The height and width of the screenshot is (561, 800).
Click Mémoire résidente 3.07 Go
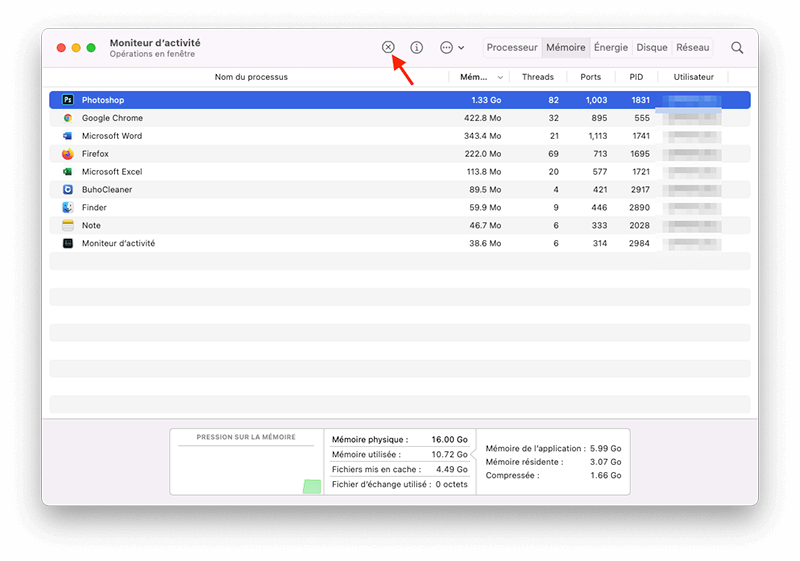(606, 462)
